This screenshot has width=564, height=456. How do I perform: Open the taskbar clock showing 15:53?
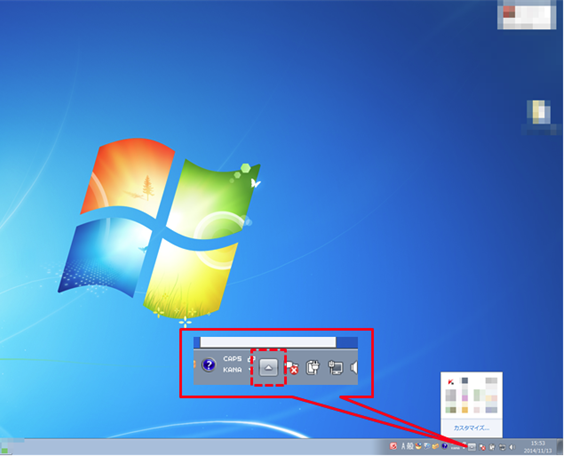[538, 447]
